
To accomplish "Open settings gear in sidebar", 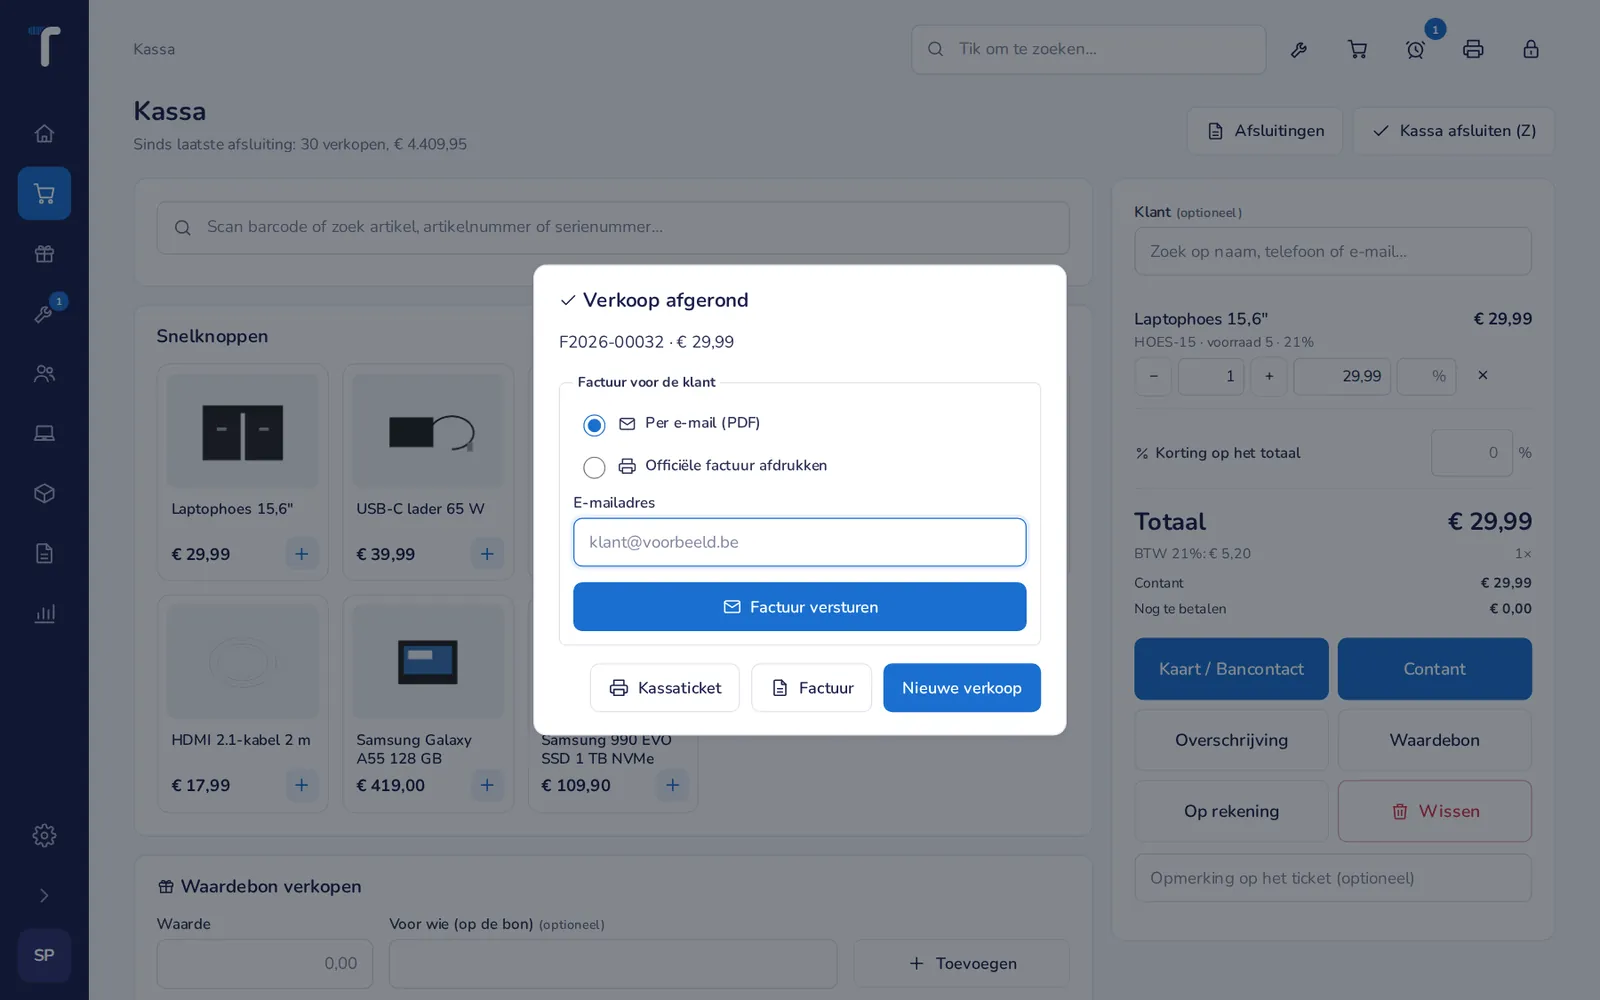I will point(44,835).
